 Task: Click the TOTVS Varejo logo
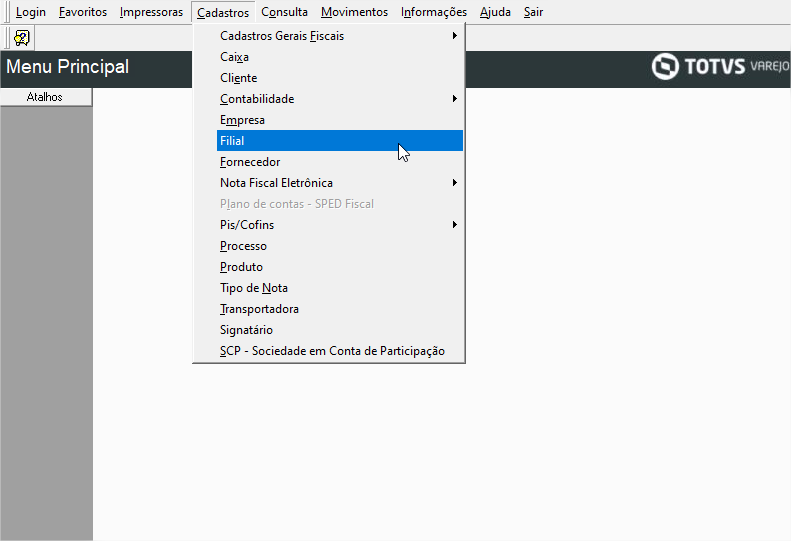click(x=720, y=66)
